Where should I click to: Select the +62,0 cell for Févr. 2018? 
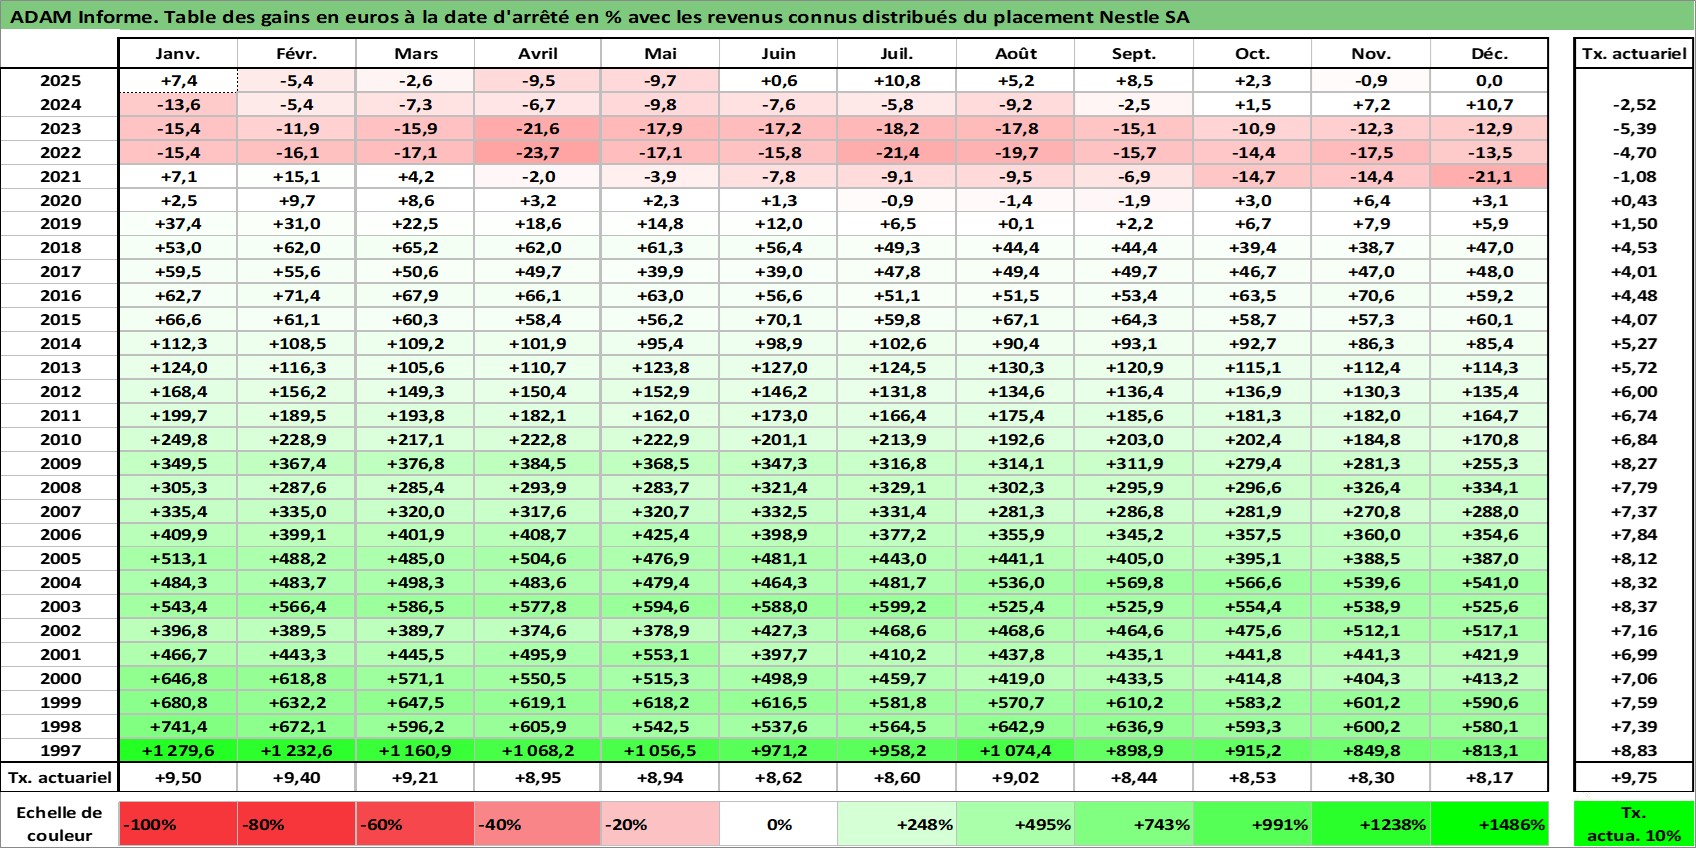click(x=297, y=248)
